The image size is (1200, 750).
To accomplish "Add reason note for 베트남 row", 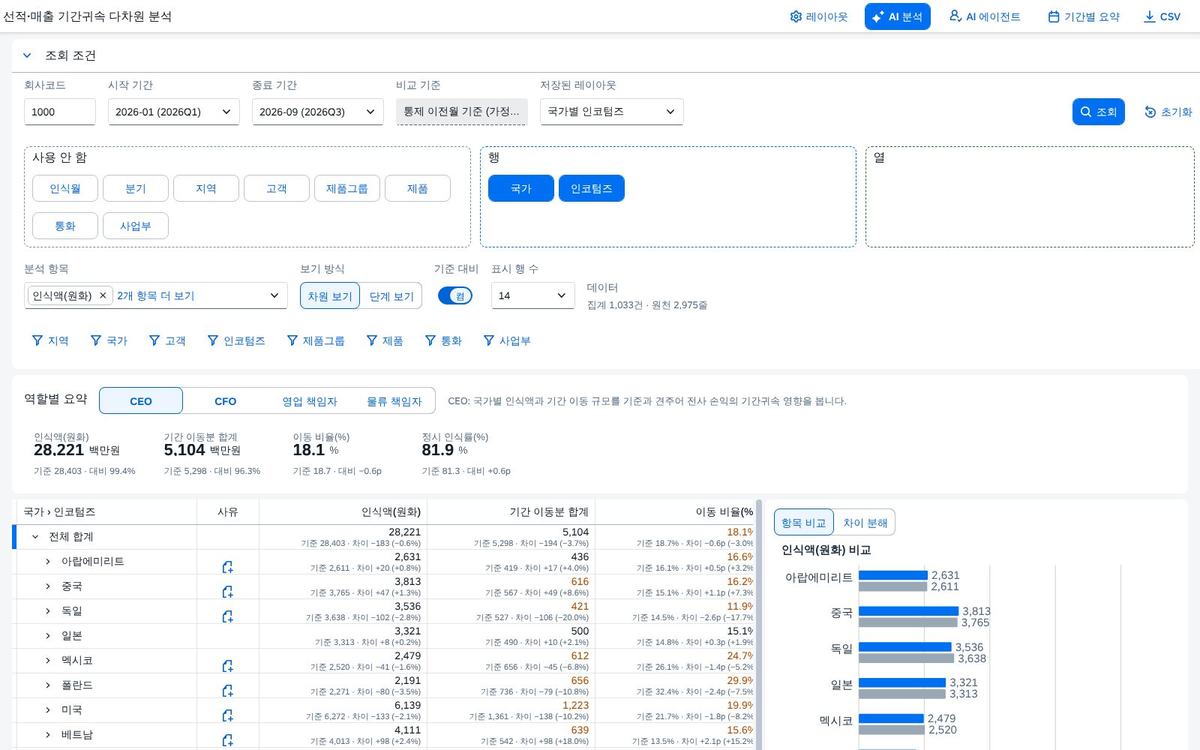I will coord(228,740).
